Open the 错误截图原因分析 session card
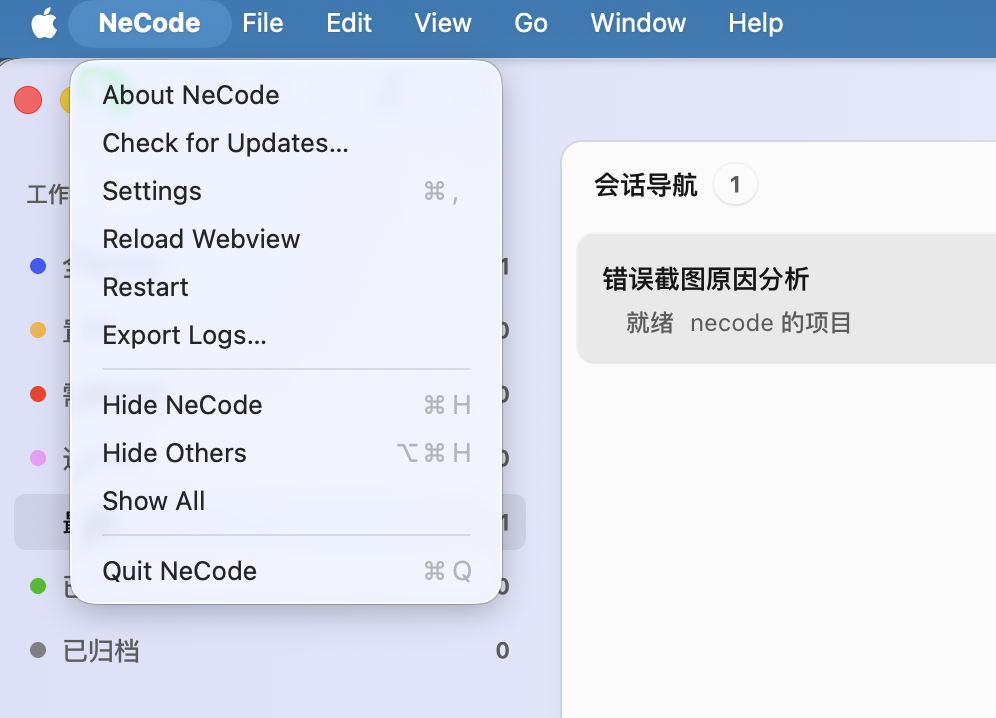 click(786, 299)
